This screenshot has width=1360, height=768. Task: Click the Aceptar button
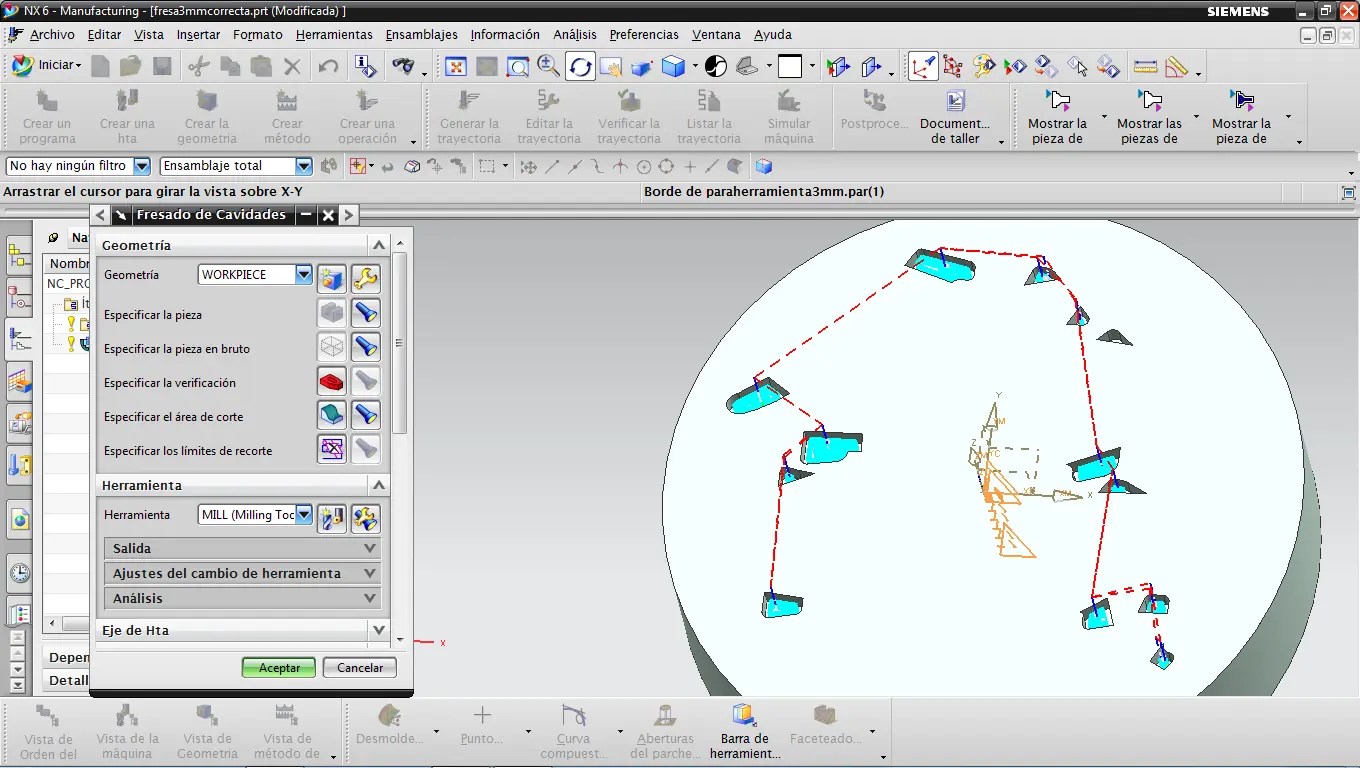[279, 667]
